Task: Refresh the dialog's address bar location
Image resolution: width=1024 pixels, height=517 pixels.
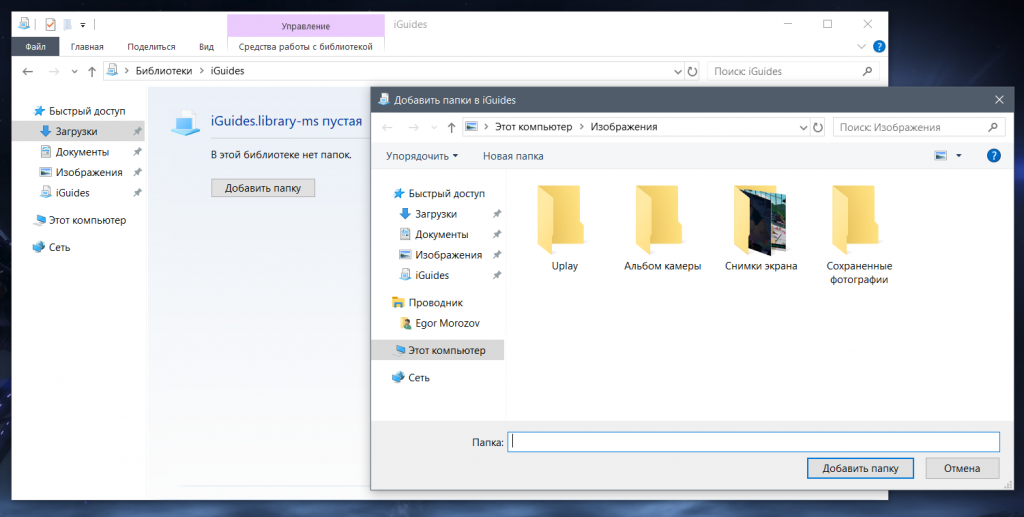Action: click(818, 127)
